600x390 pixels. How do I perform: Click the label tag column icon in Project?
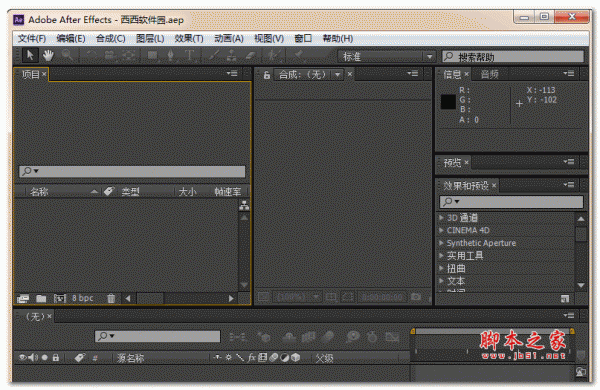coord(109,191)
